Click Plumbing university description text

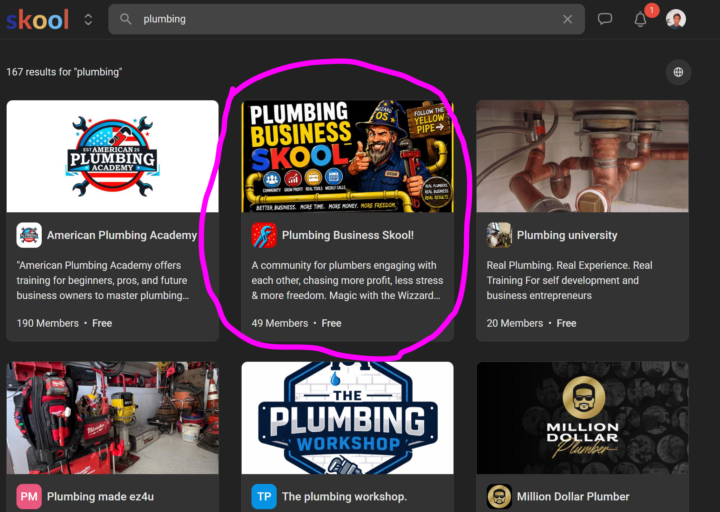(x=569, y=280)
